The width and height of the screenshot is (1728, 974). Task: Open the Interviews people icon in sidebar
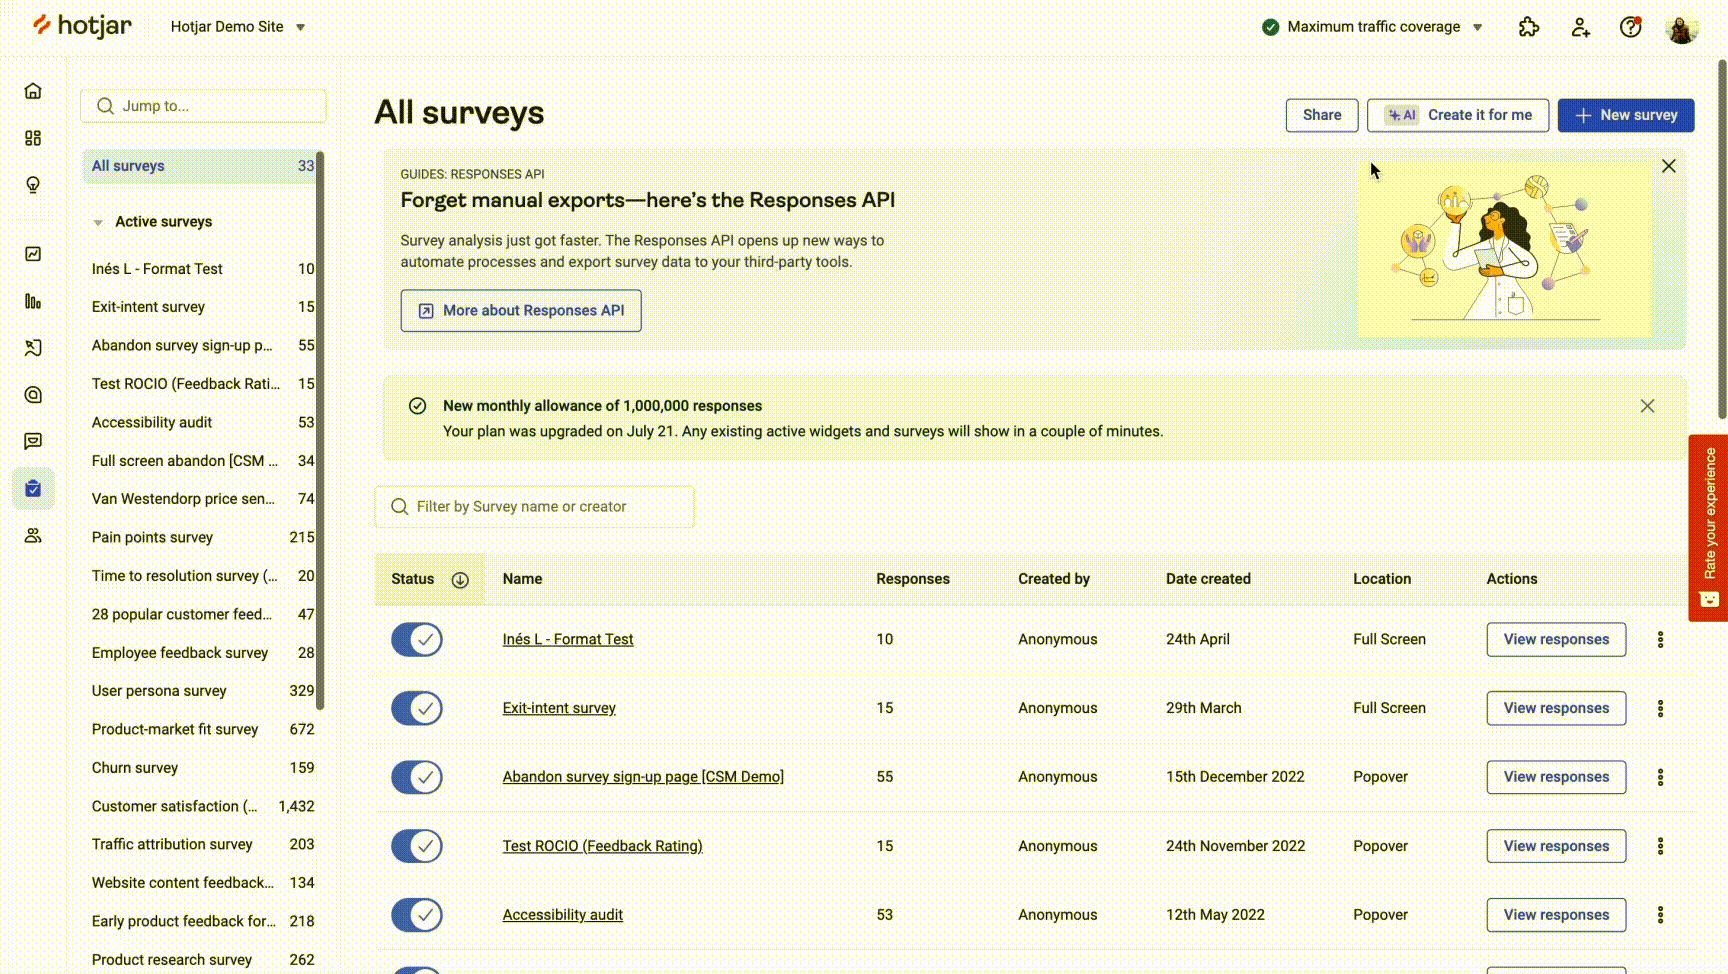[33, 536]
